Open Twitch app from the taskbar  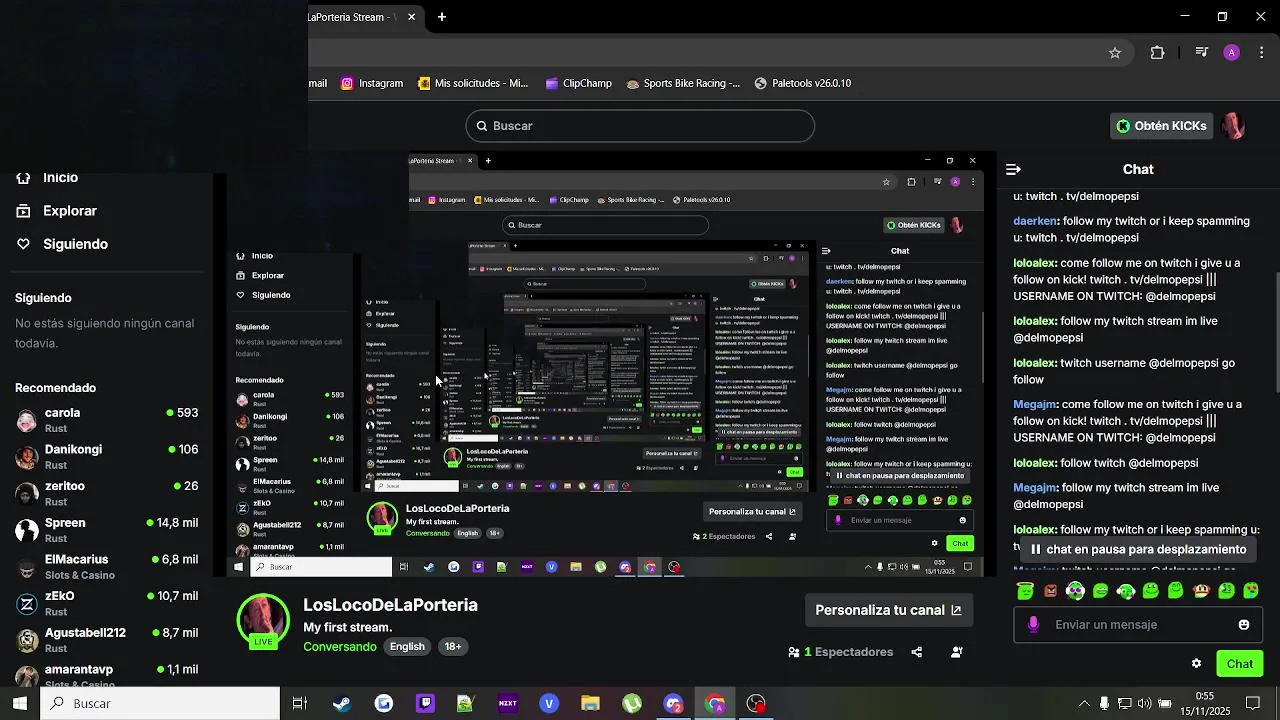point(425,704)
